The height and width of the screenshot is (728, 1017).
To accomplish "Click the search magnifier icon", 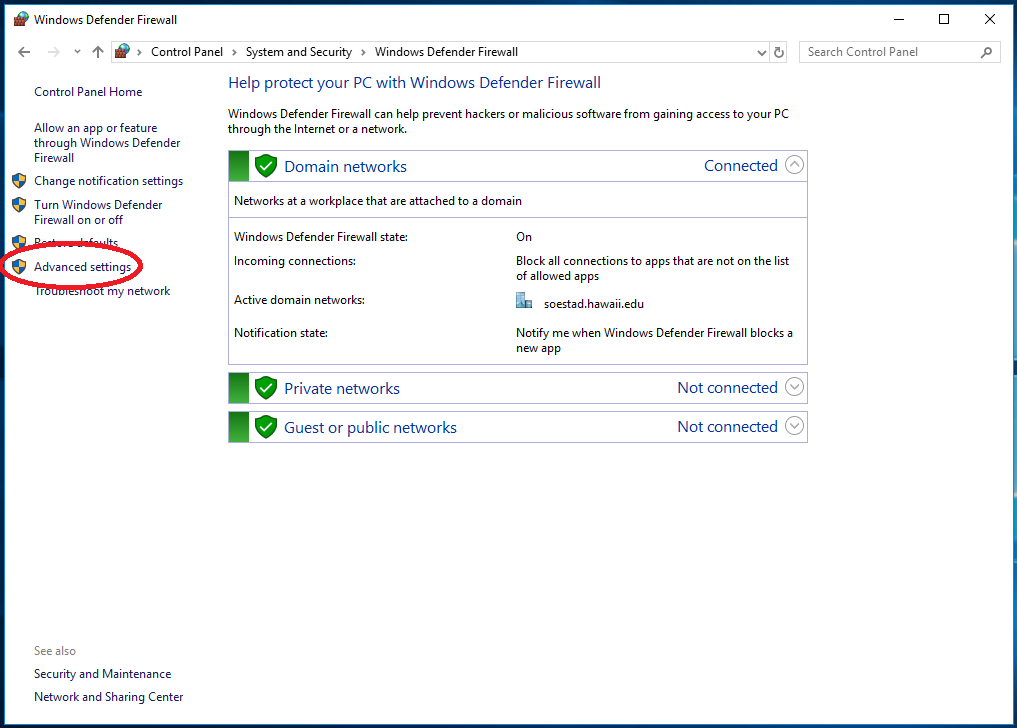I will pos(987,52).
